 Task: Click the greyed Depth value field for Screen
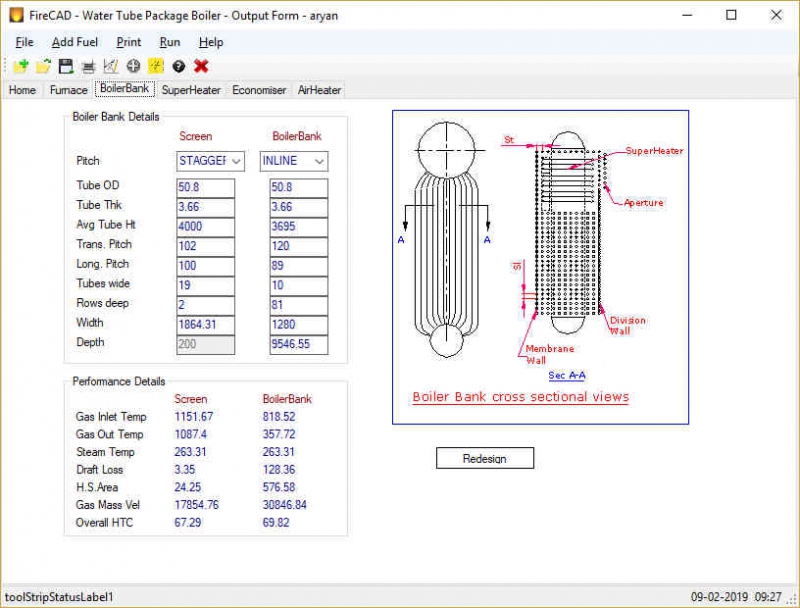tap(205, 344)
